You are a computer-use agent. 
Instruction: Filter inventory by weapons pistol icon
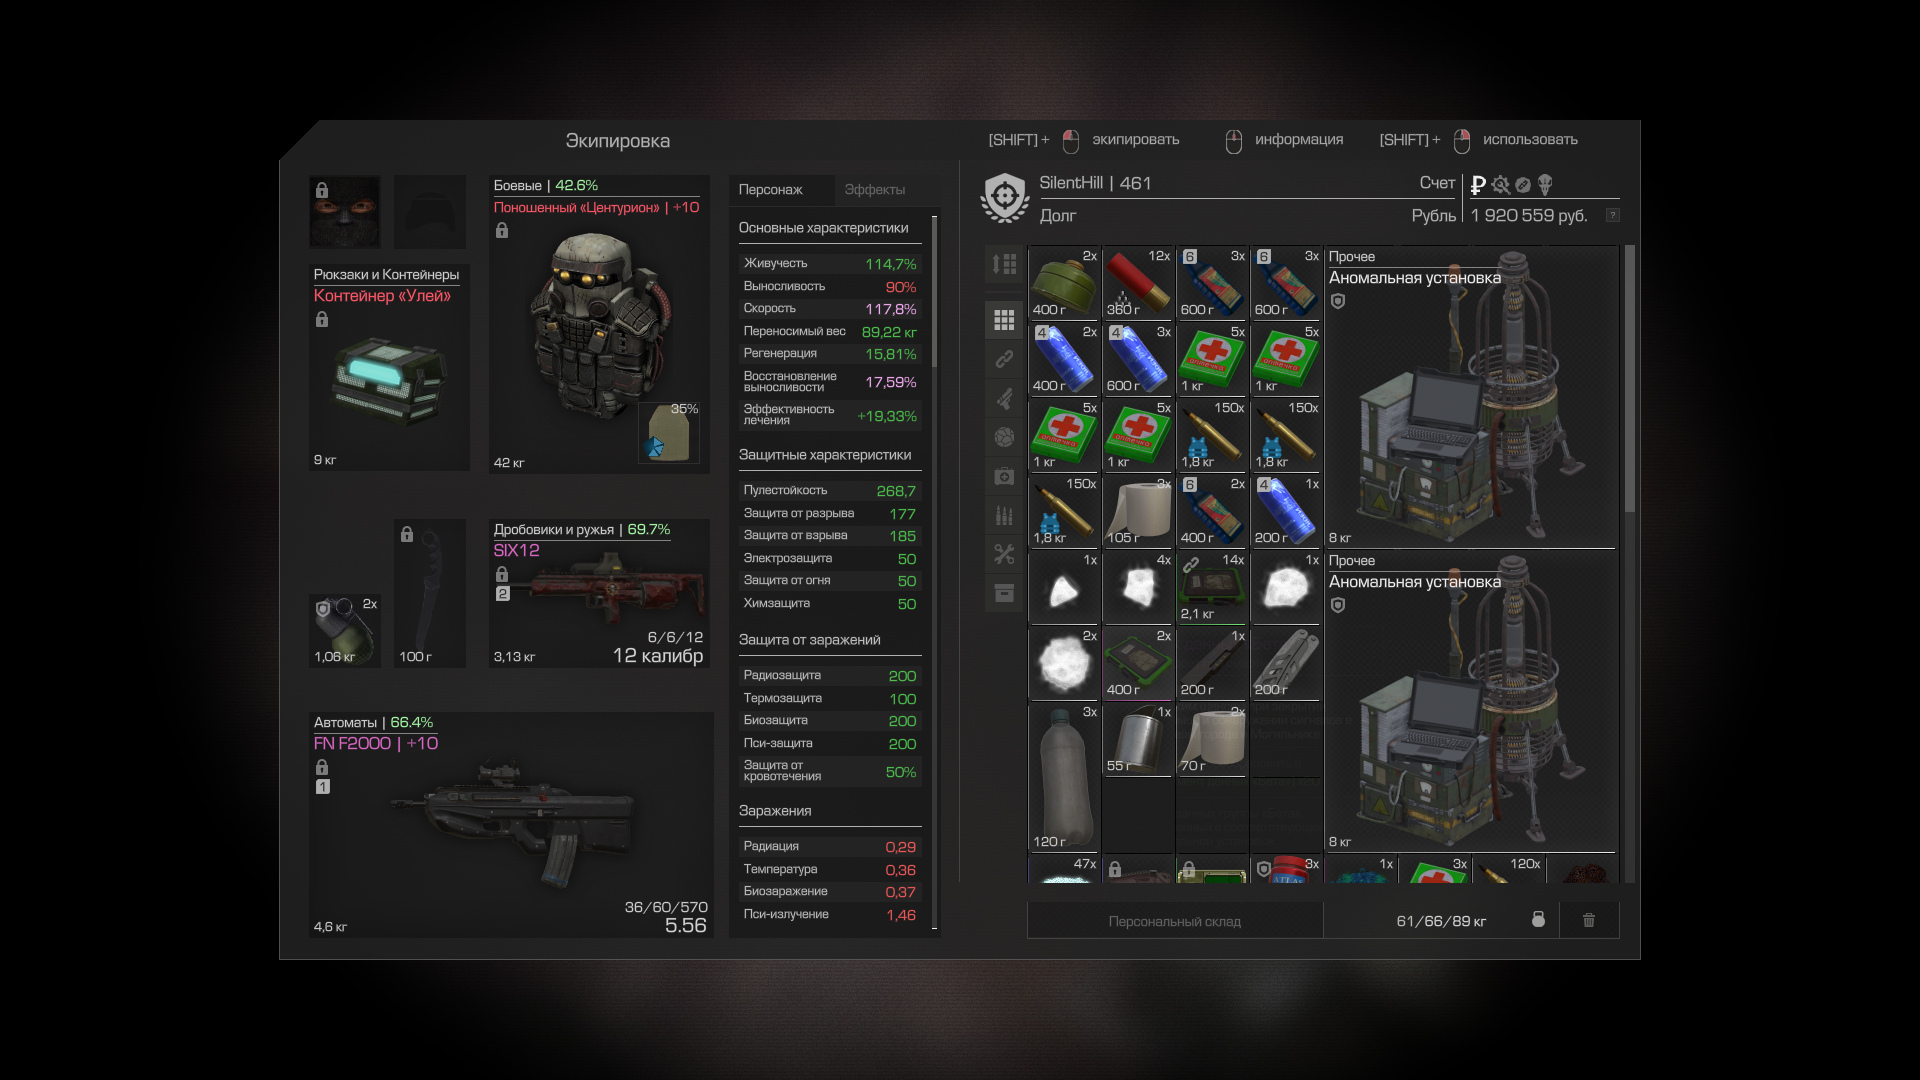[x=1004, y=398]
